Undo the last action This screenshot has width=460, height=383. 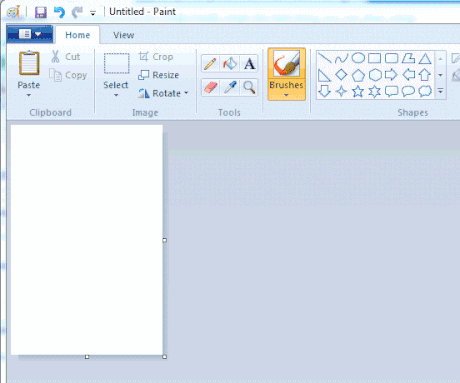click(x=59, y=13)
